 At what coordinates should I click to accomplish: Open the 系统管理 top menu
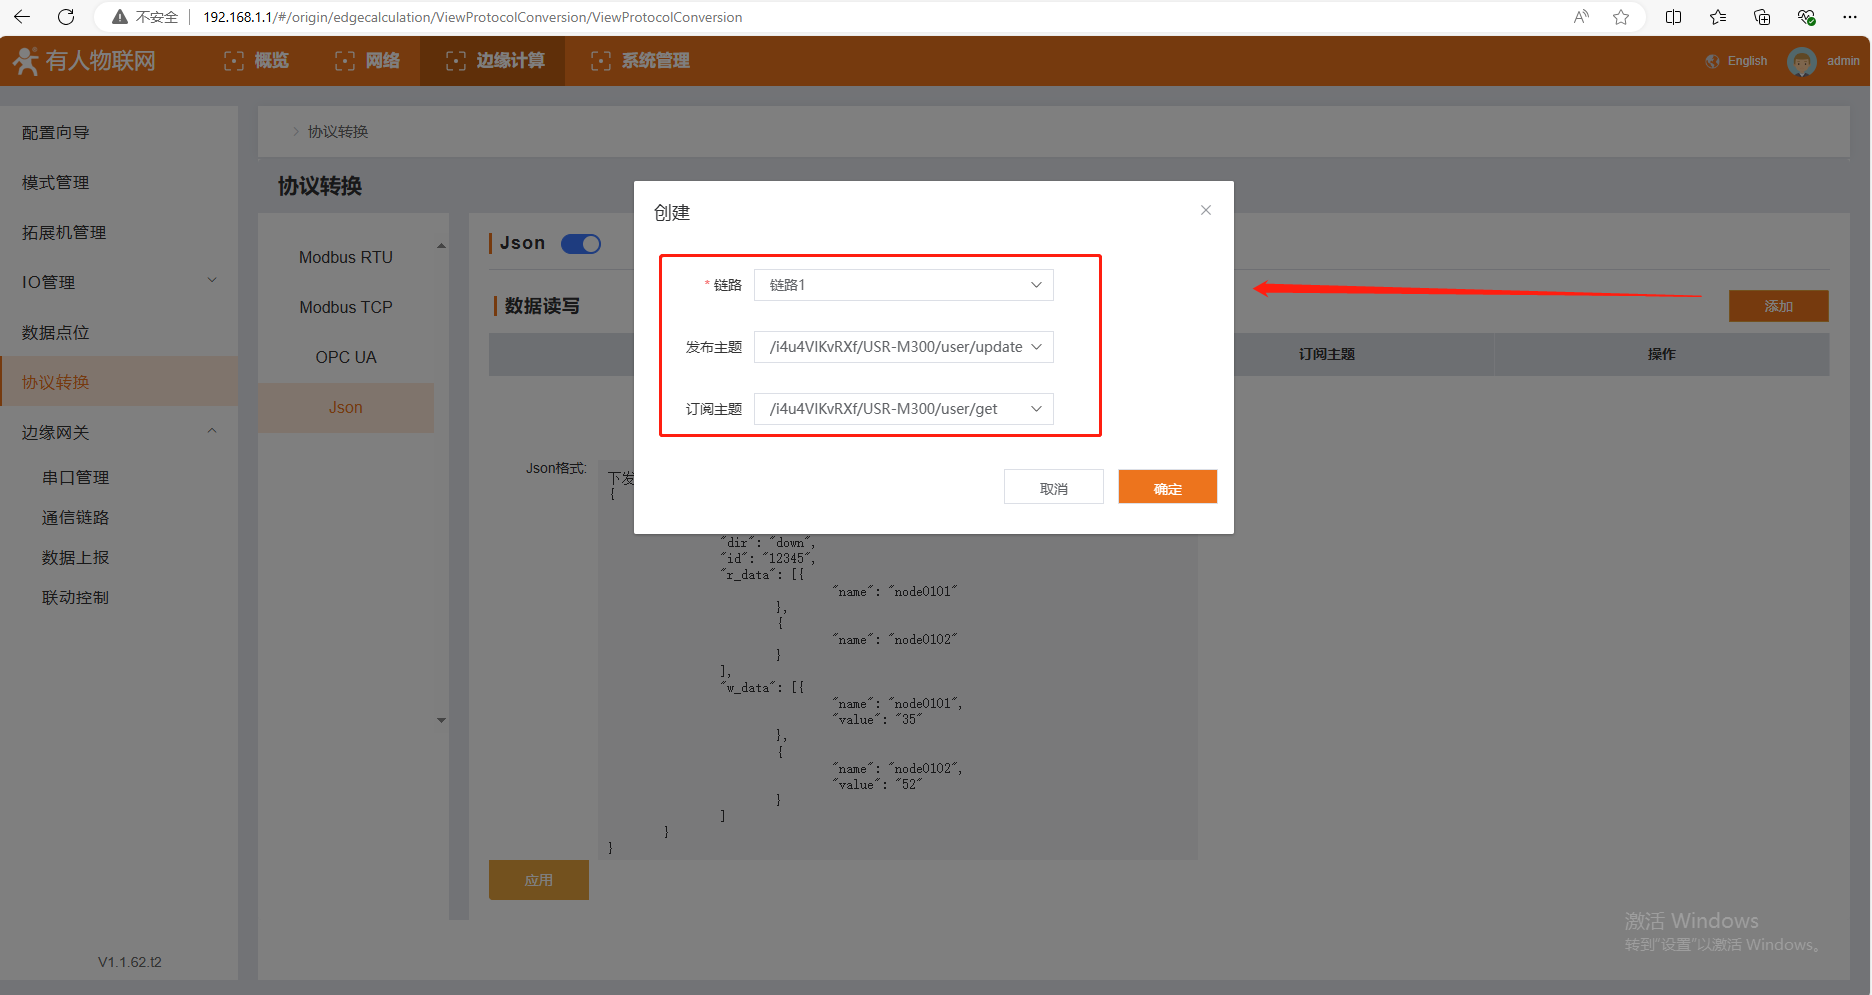[640, 61]
